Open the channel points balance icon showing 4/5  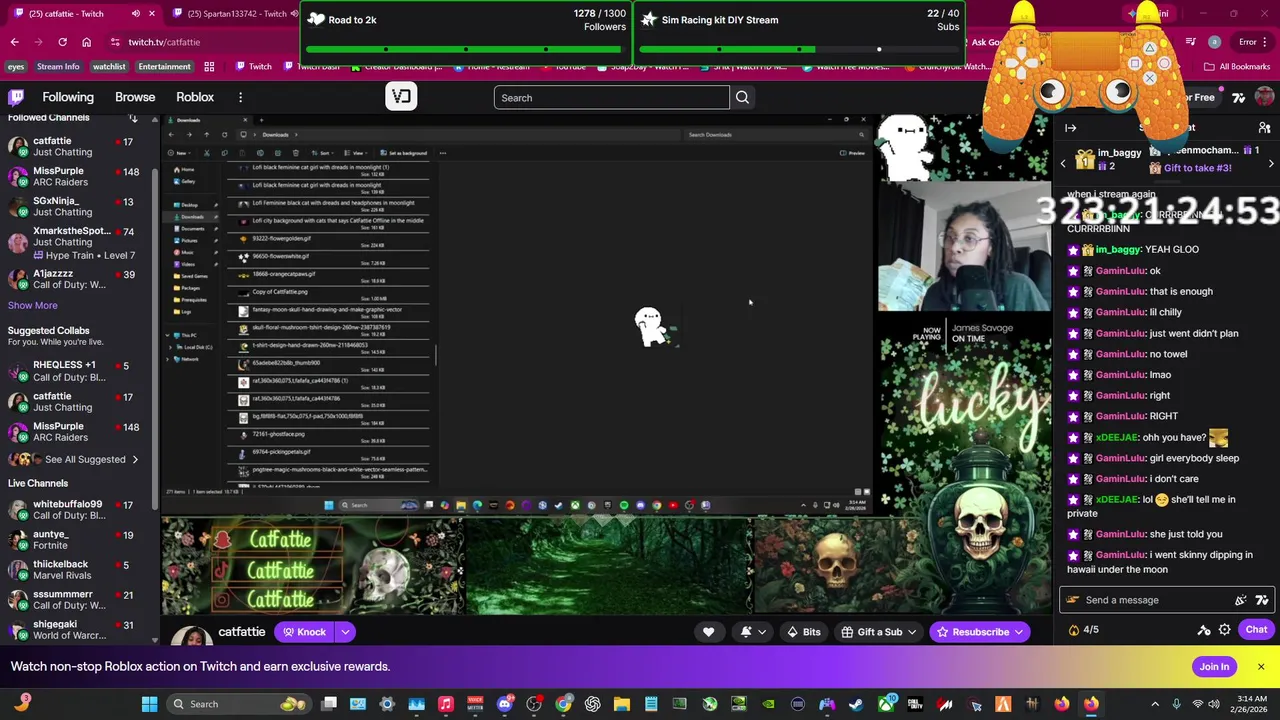click(x=1083, y=630)
